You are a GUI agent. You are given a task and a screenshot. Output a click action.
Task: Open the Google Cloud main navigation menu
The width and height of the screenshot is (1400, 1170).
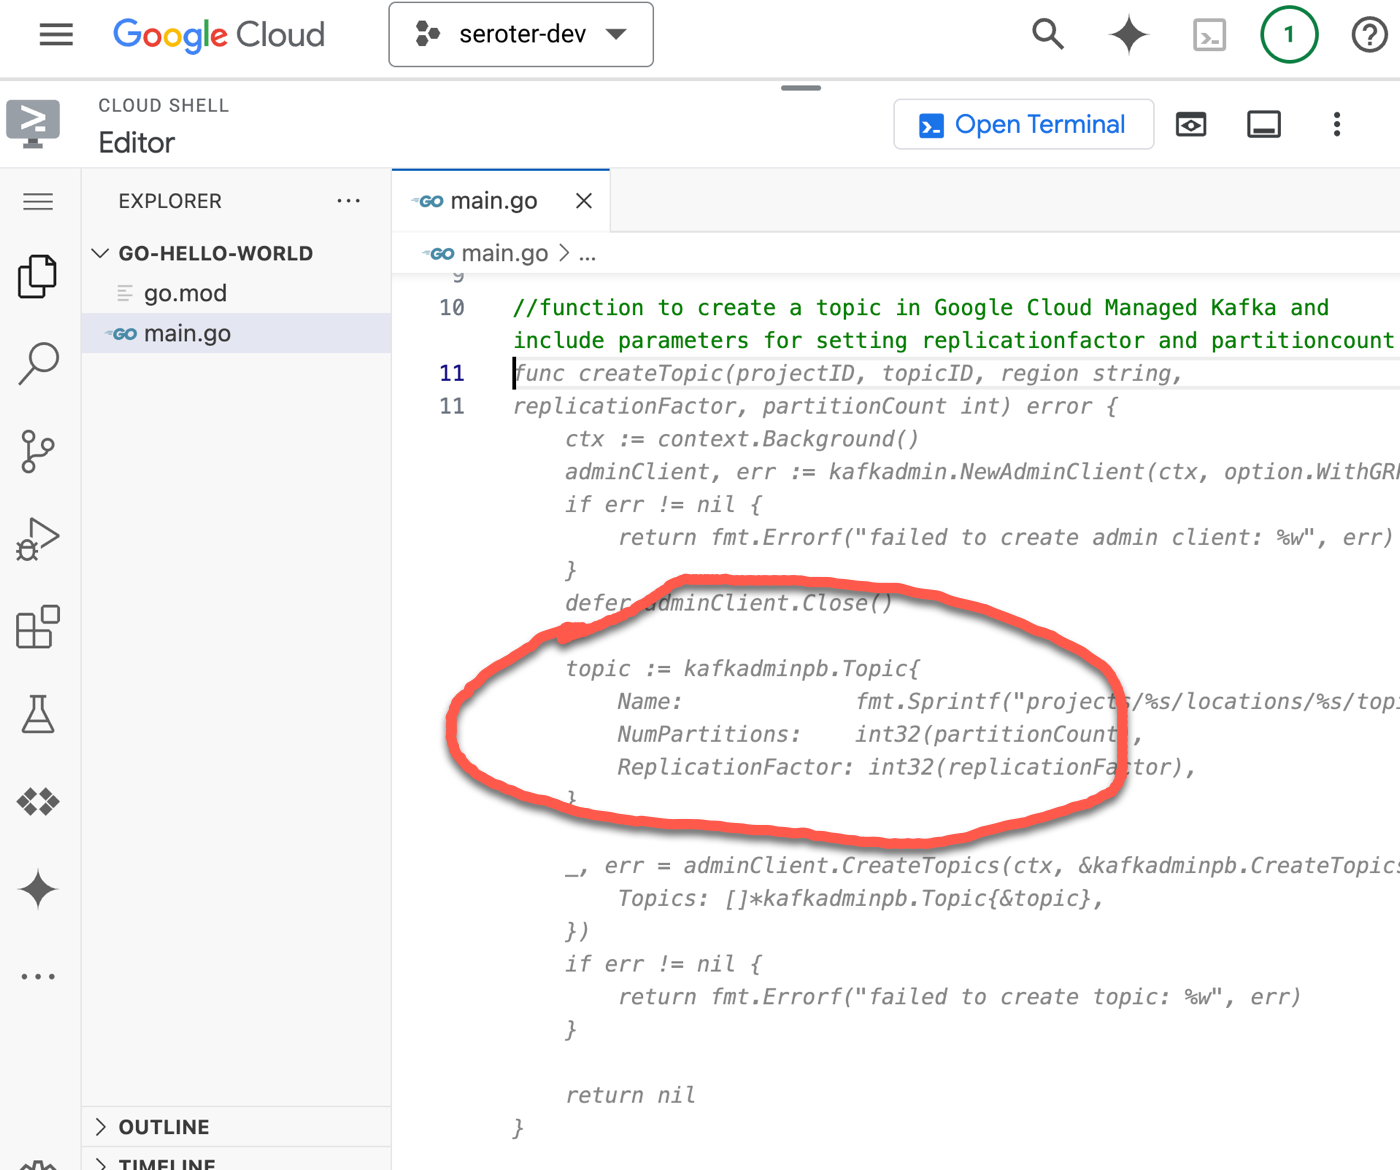click(x=56, y=35)
